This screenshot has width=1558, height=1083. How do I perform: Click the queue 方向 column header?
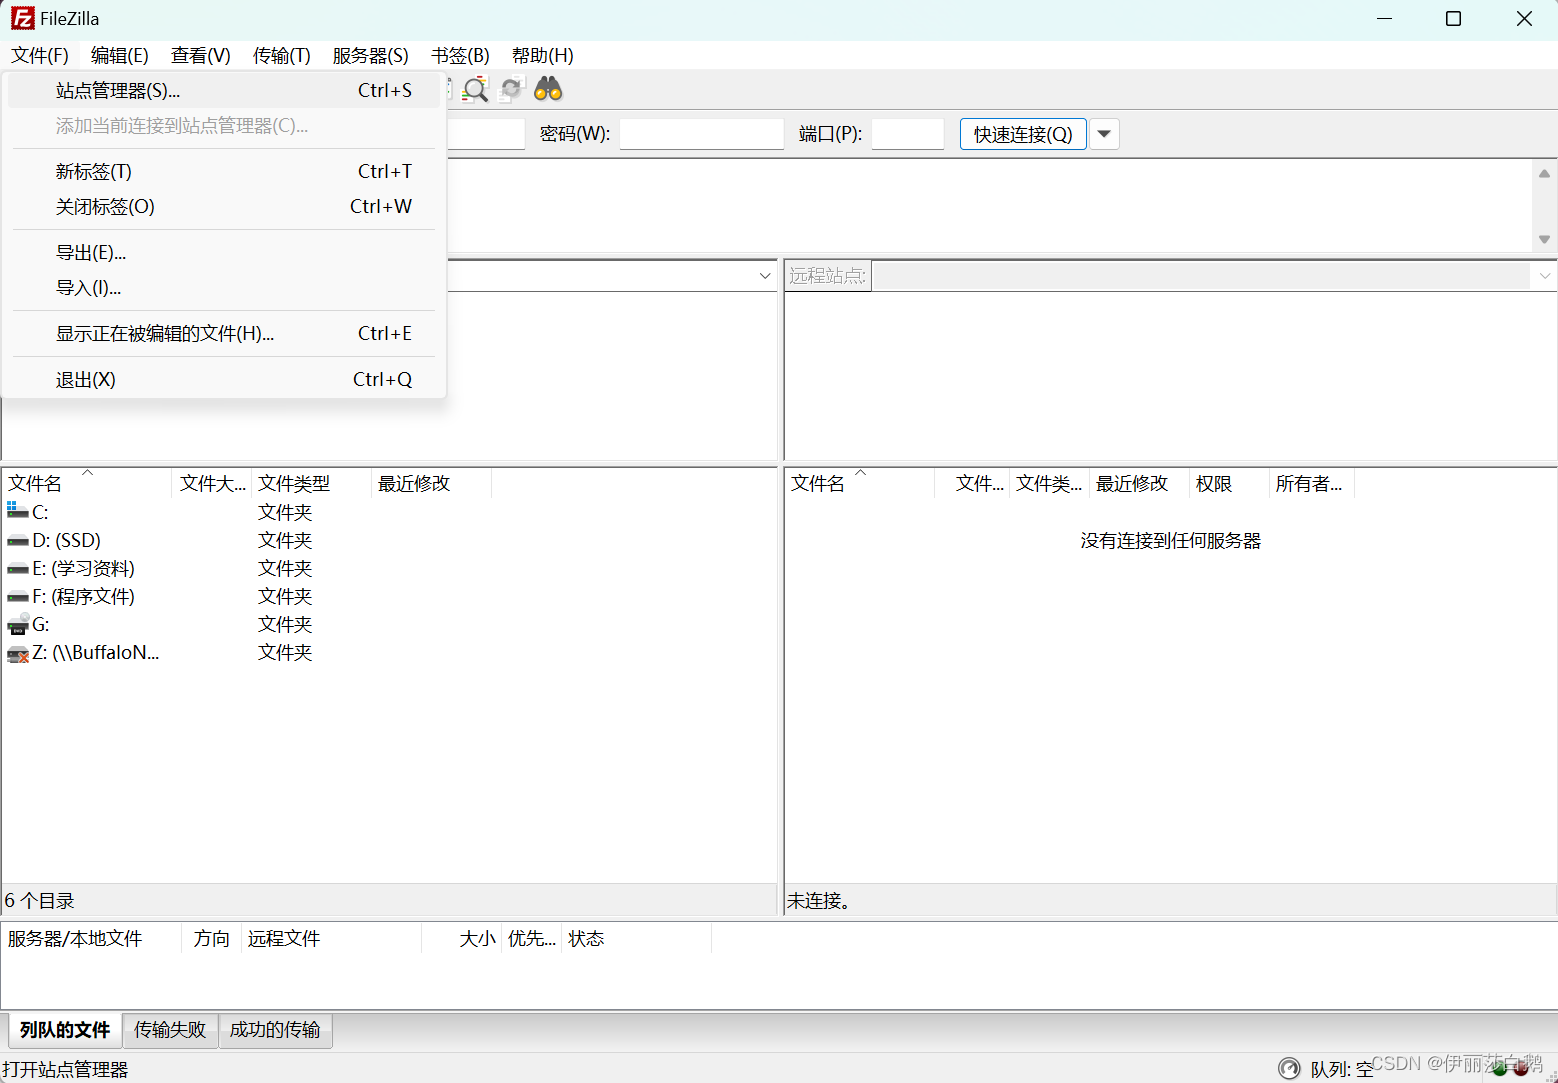[212, 938]
